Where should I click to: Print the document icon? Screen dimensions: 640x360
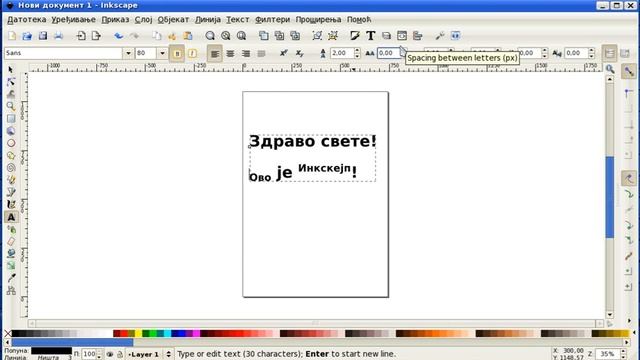click(58, 36)
